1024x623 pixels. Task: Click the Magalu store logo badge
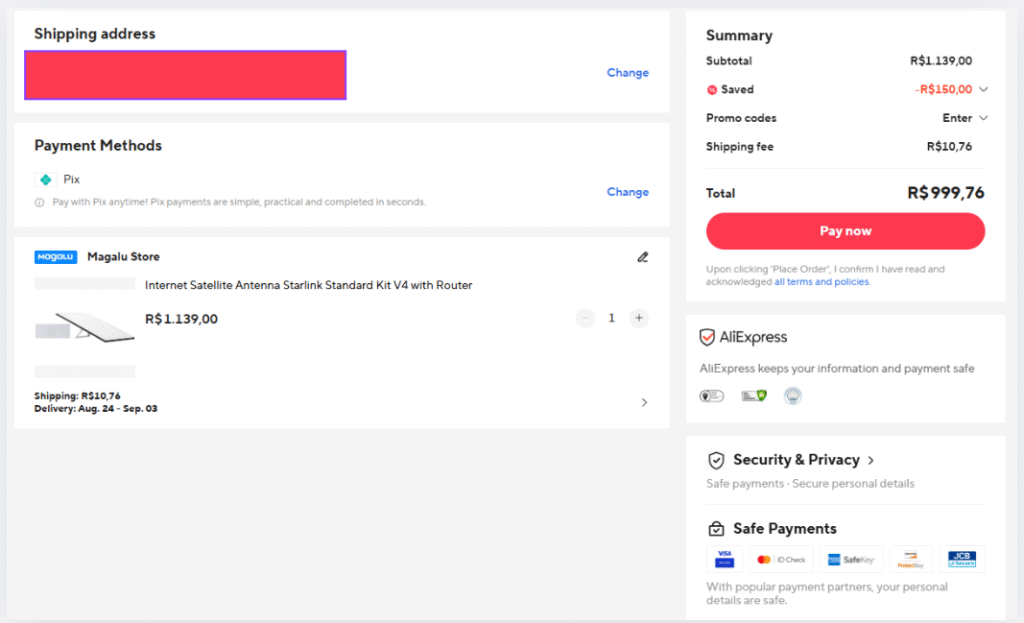pyautogui.click(x=56, y=257)
